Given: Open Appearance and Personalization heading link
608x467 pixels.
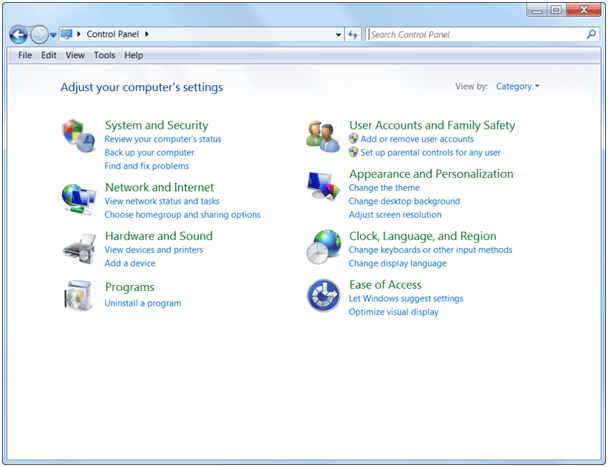Looking at the screenshot, I should click(x=431, y=174).
